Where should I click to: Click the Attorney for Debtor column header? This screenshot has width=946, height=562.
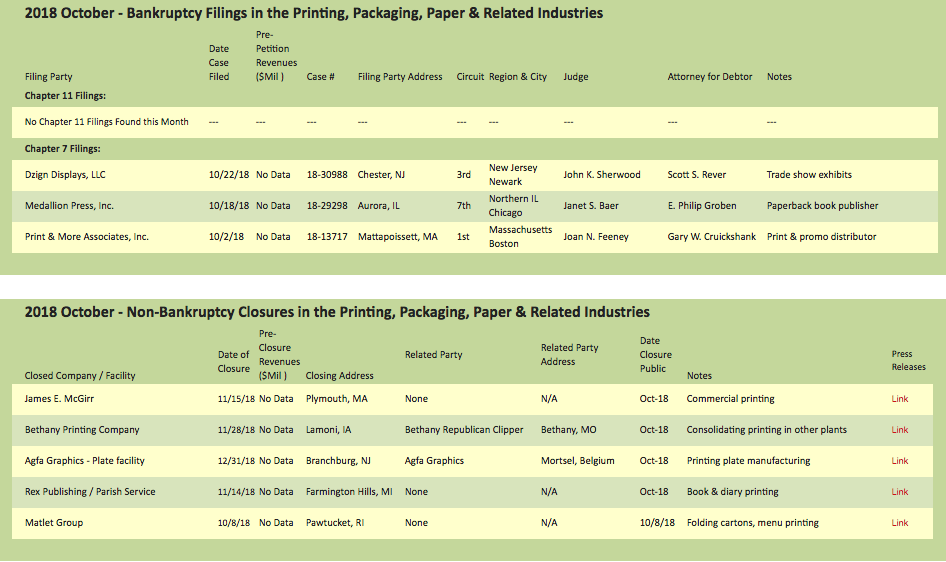pyautogui.click(x=709, y=77)
